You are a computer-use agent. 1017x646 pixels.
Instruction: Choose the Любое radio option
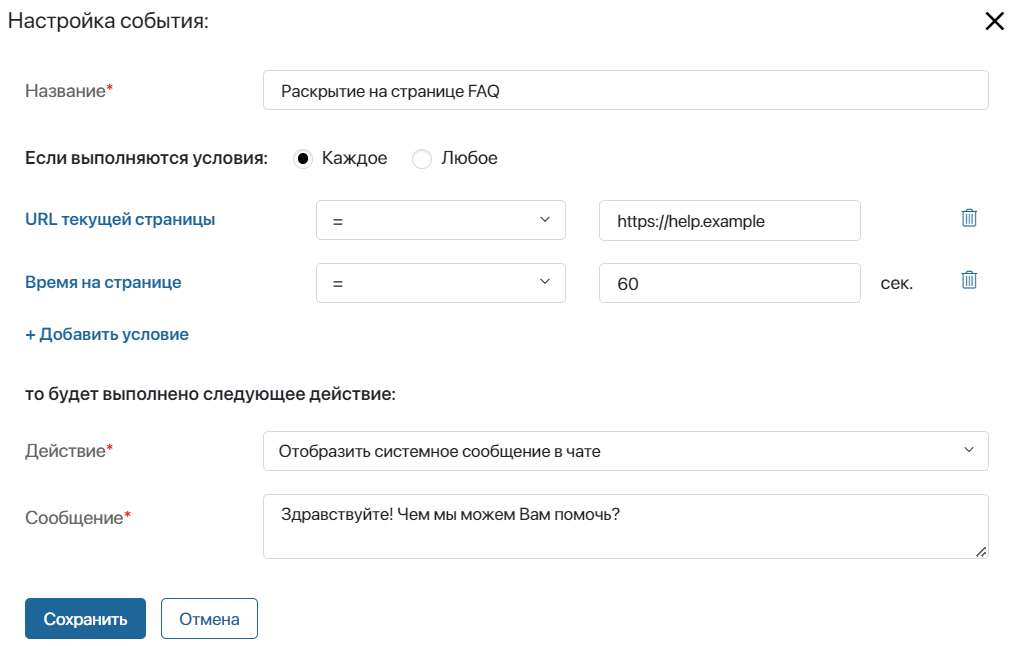click(422, 159)
